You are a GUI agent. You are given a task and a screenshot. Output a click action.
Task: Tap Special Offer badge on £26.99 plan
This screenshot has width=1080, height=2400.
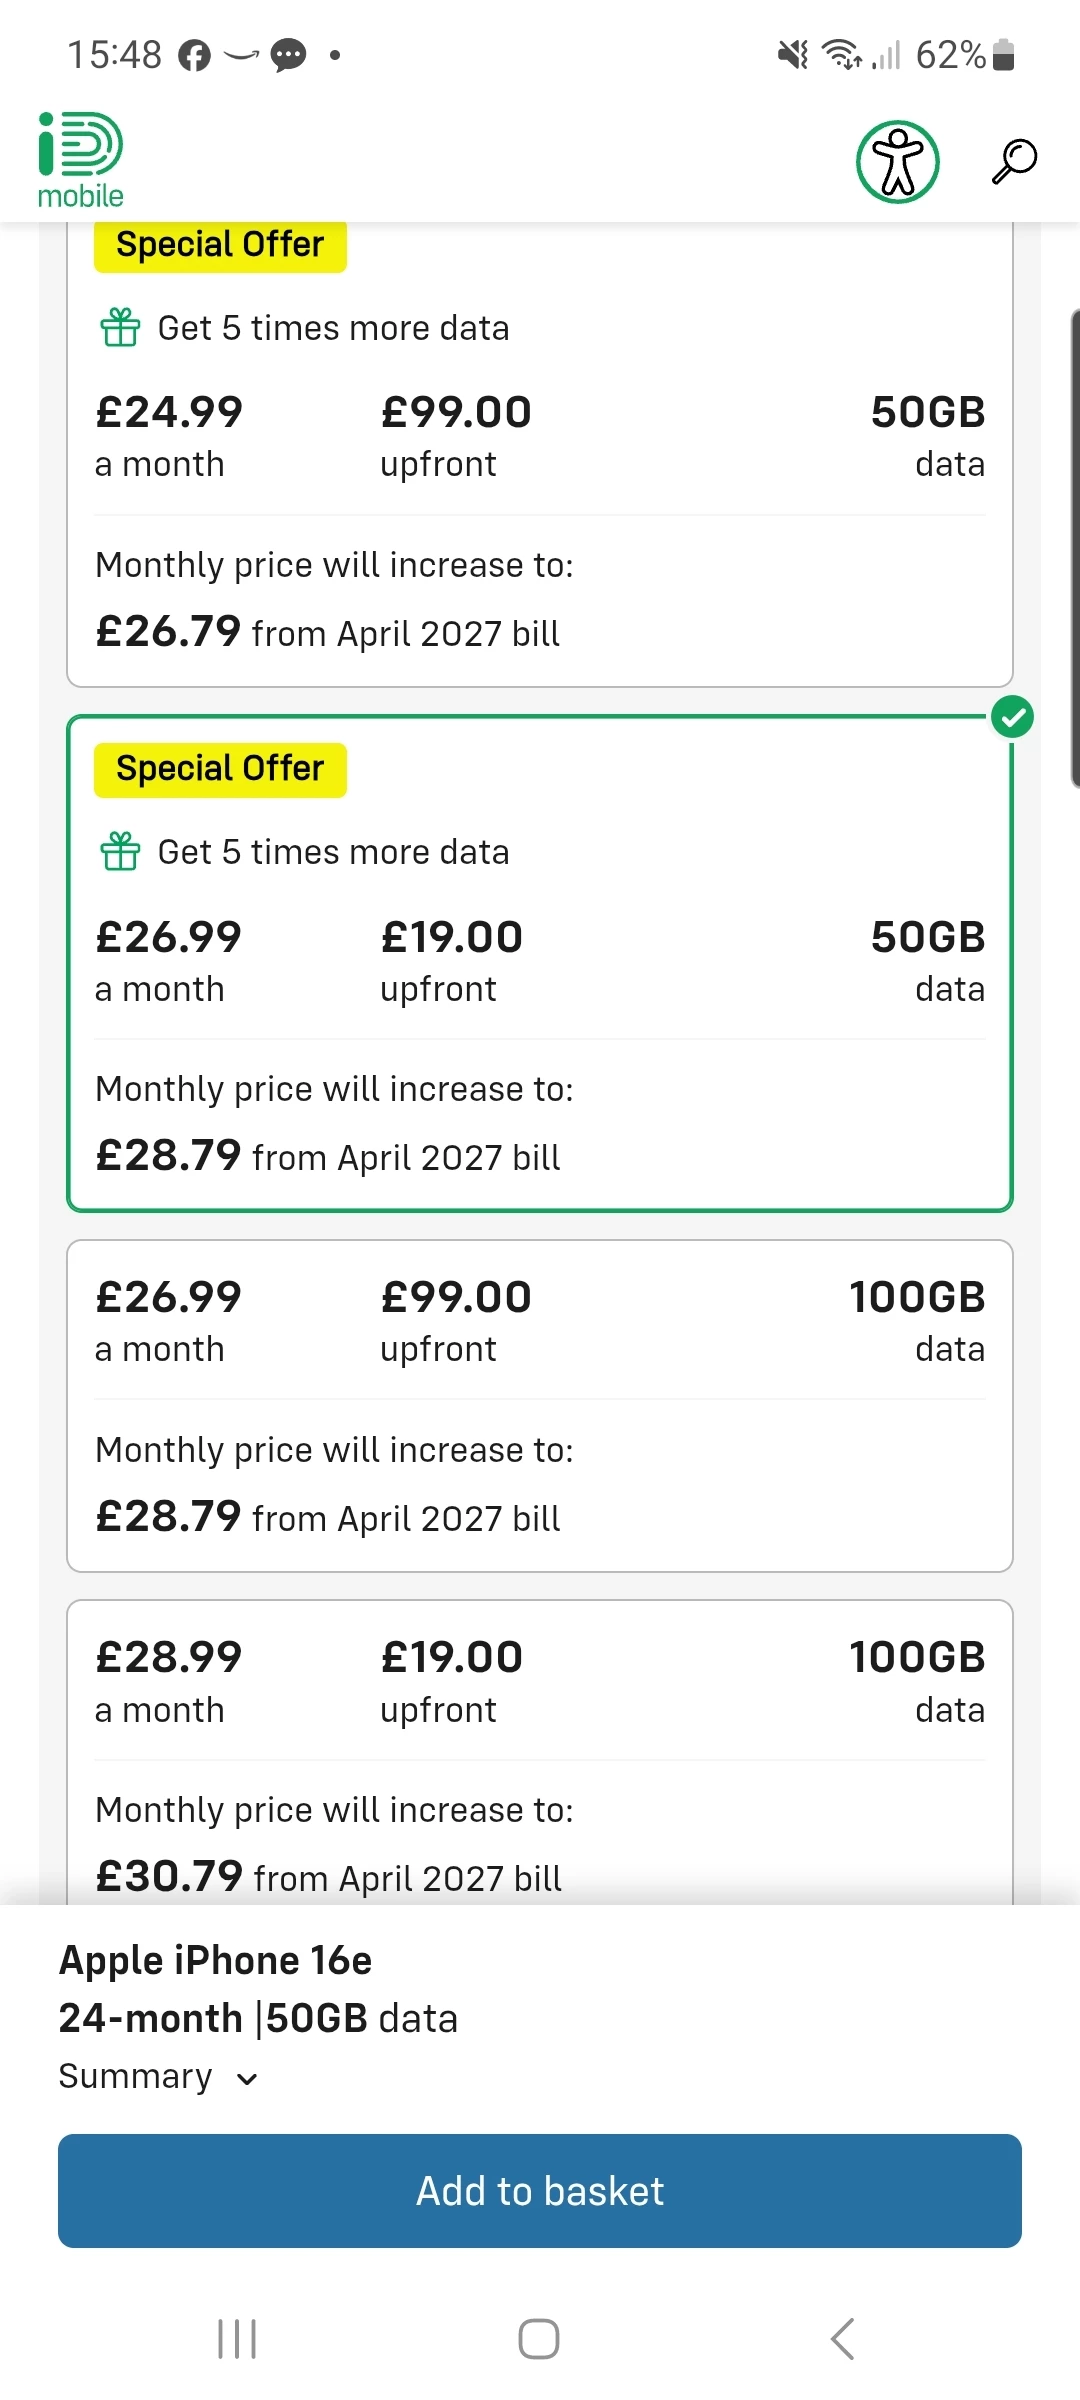click(x=220, y=769)
